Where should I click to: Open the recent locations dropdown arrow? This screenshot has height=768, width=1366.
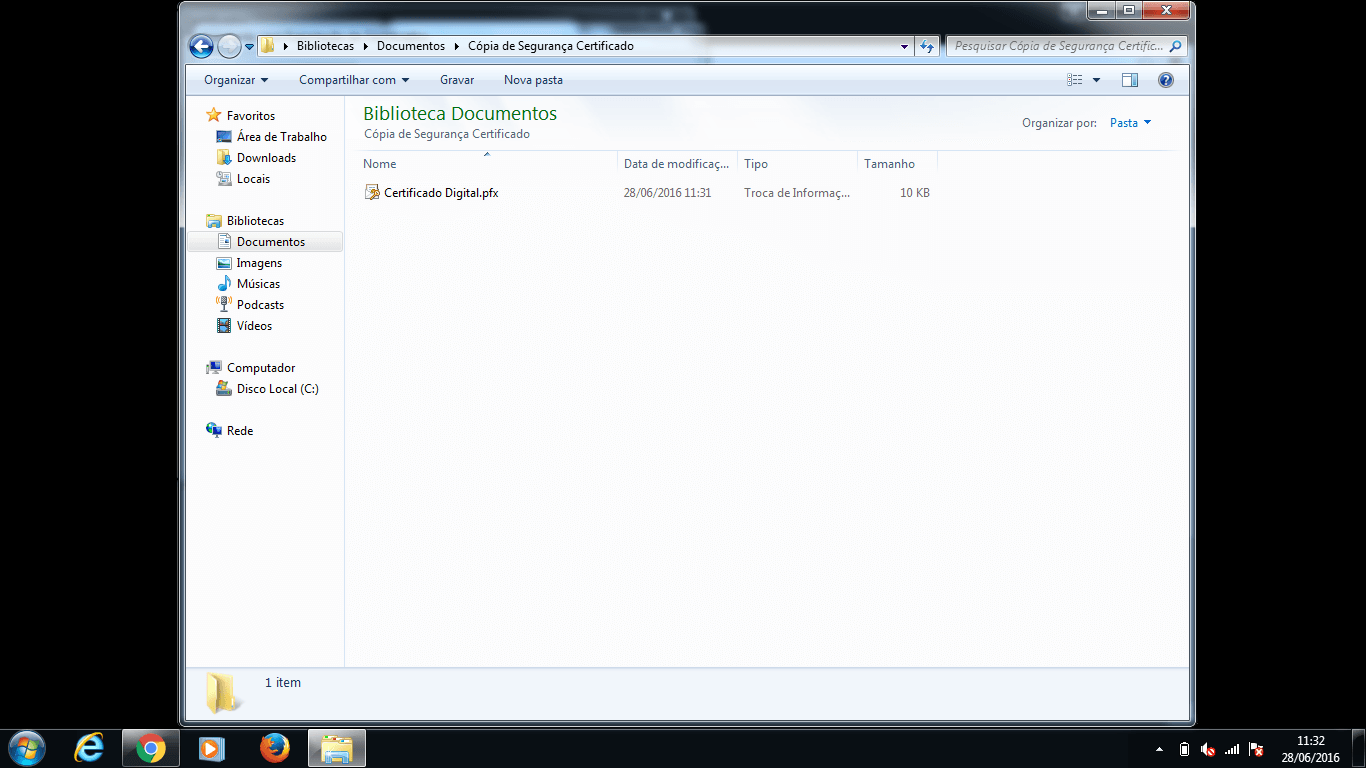(250, 47)
